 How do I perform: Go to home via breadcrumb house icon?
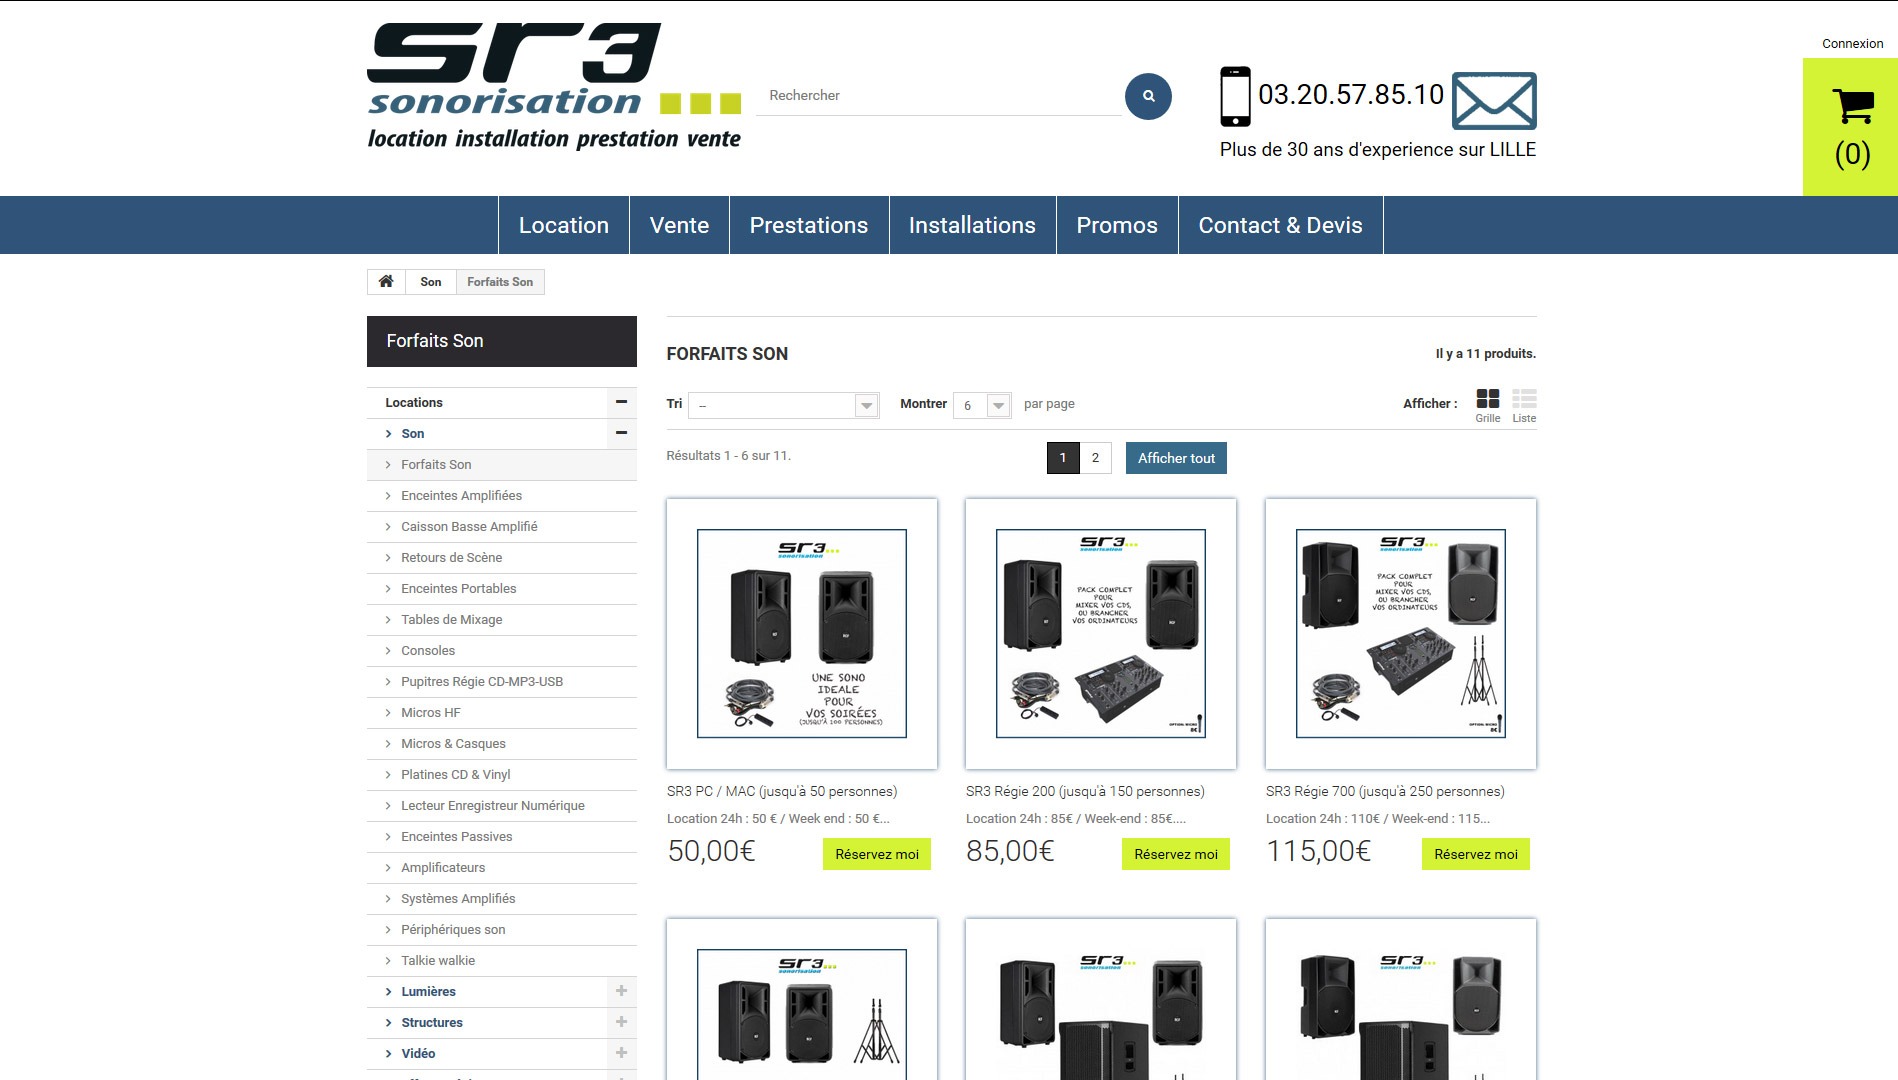coord(386,281)
